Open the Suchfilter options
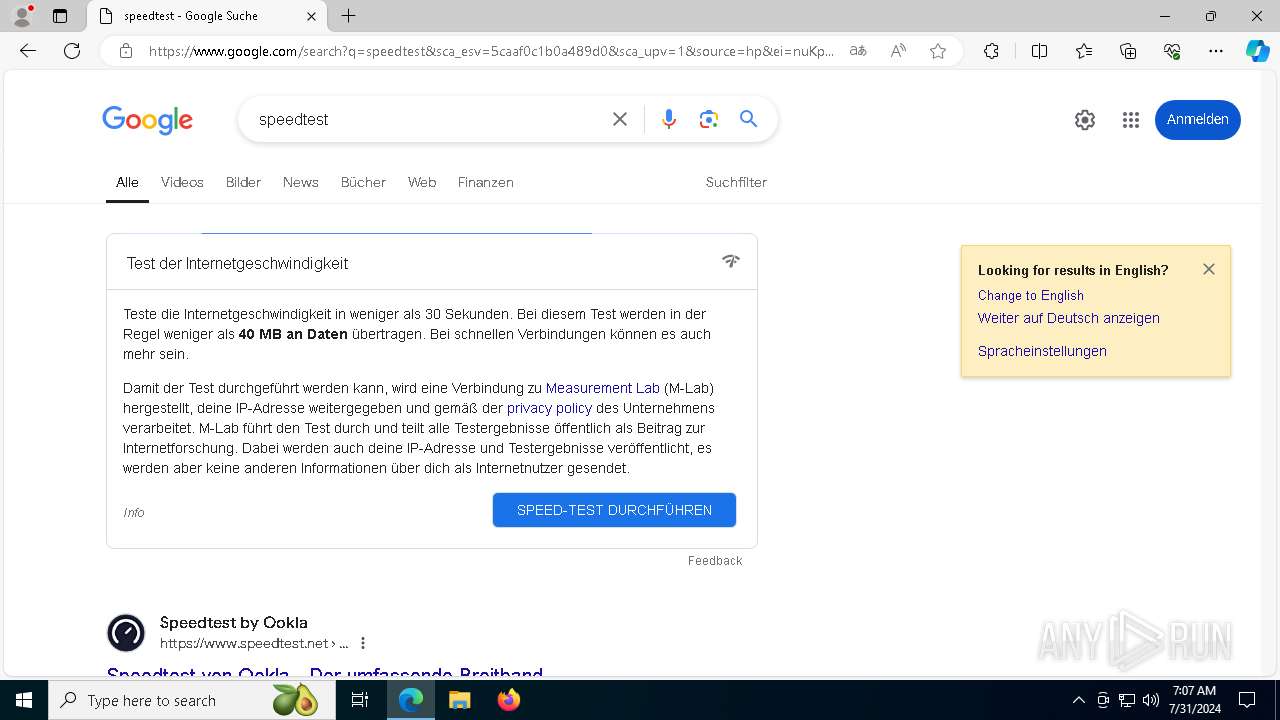The height and width of the screenshot is (720, 1280). click(736, 182)
